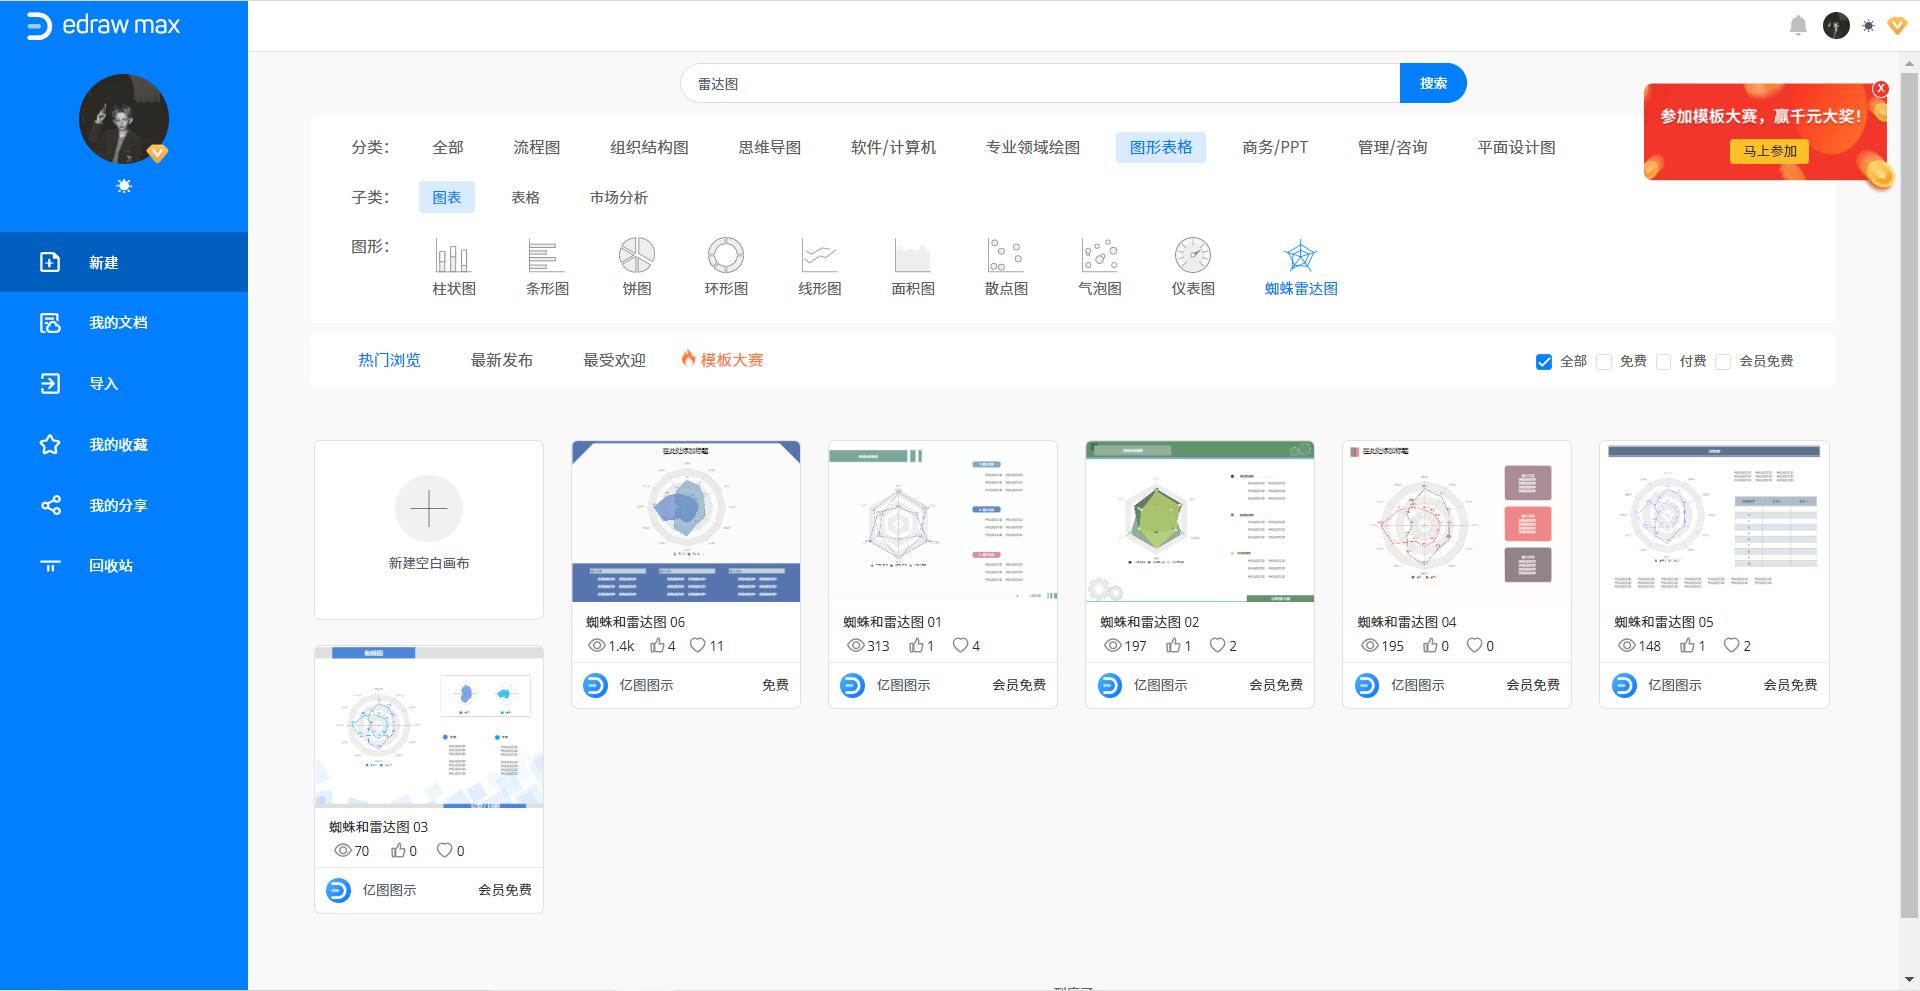Click the 搜索 search button
Image resolution: width=1920 pixels, height=991 pixels.
coord(1432,83)
